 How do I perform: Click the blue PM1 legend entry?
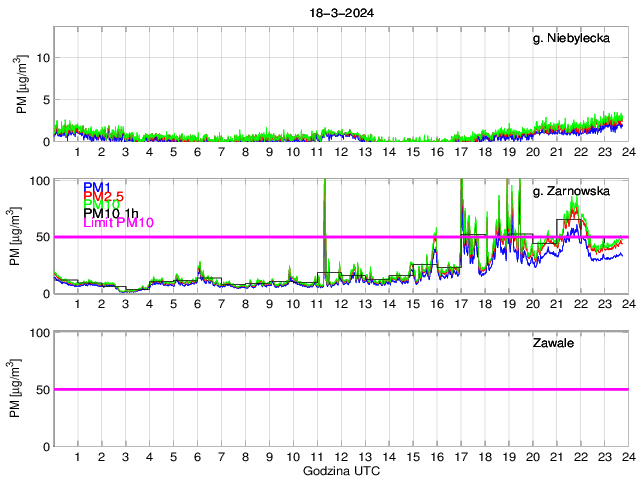(97, 187)
